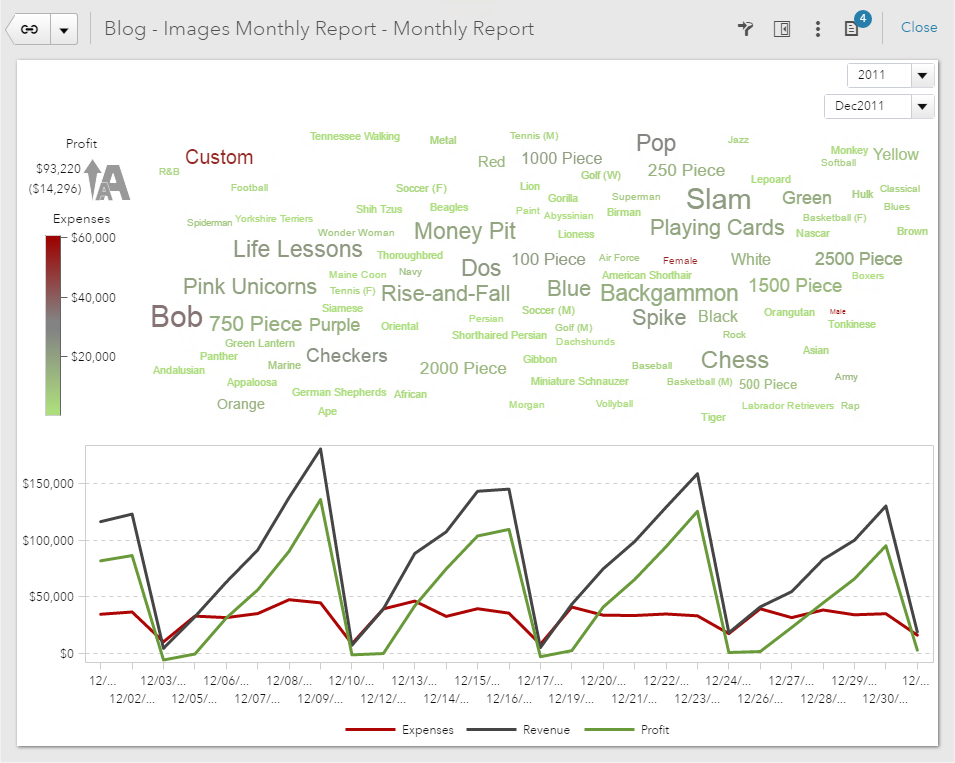Click the Close link
The image size is (955, 763).
918,28
